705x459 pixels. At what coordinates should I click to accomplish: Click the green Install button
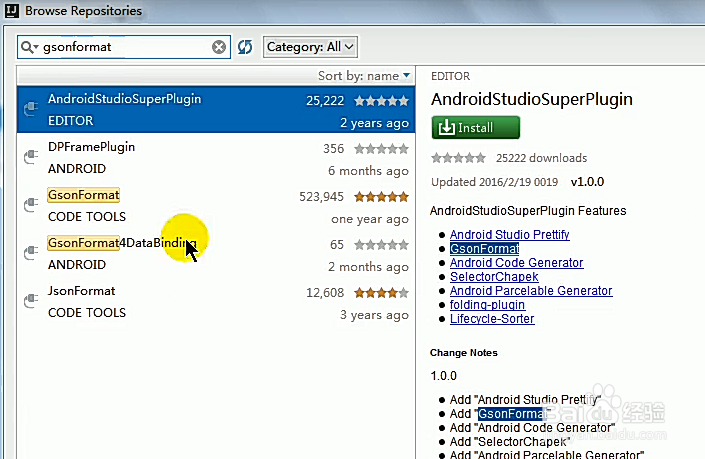pos(476,128)
